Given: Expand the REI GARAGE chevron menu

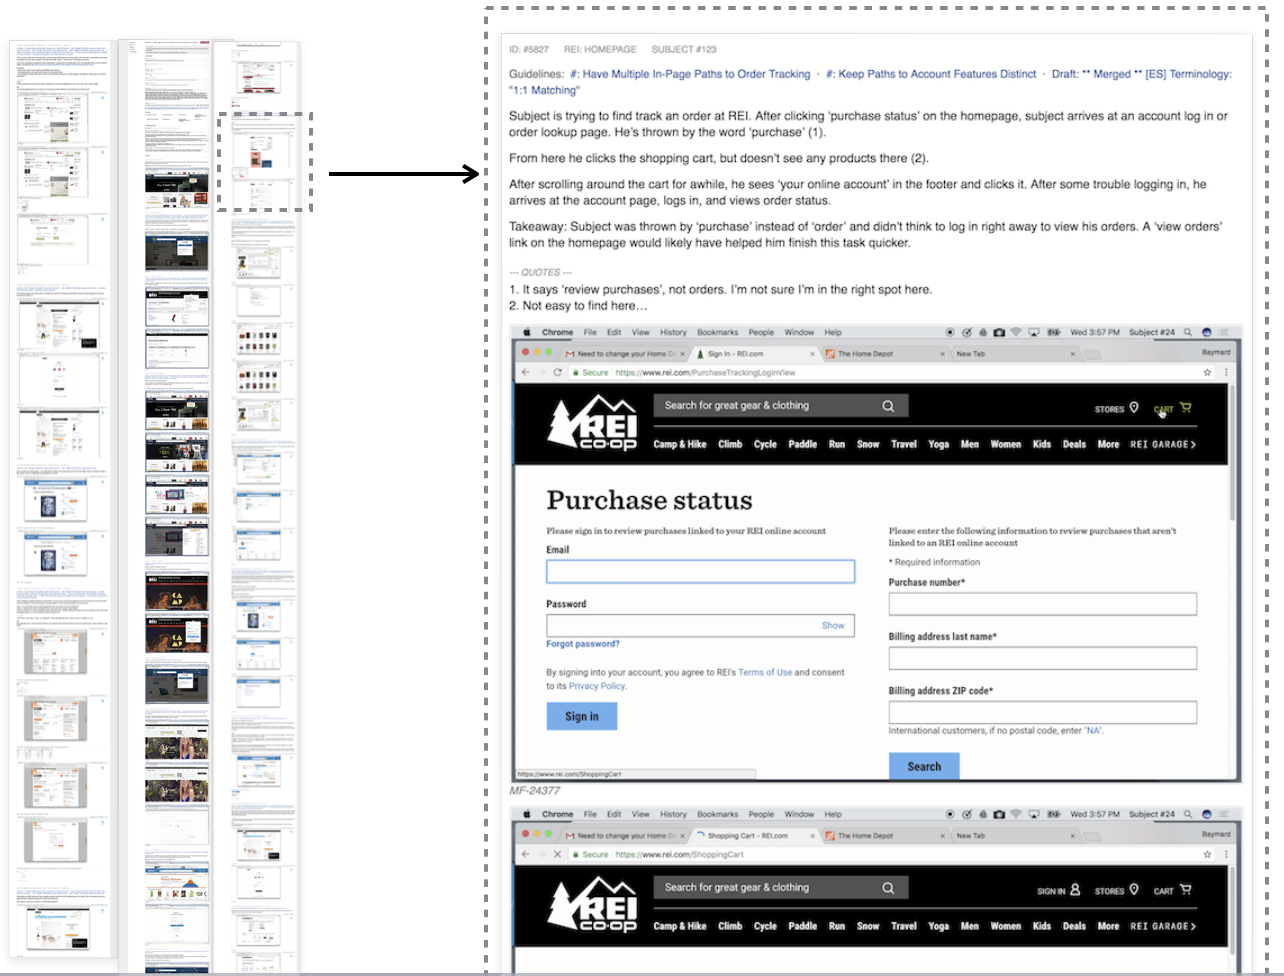Looking at the screenshot, I should 1194,442.
